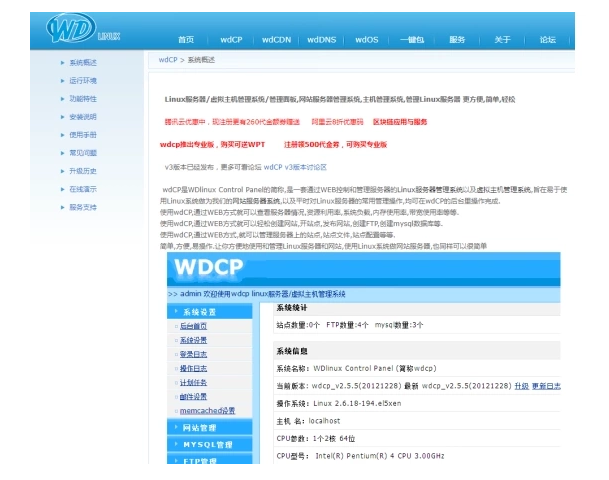Select wdDNS in the top navigation

[x=322, y=40]
